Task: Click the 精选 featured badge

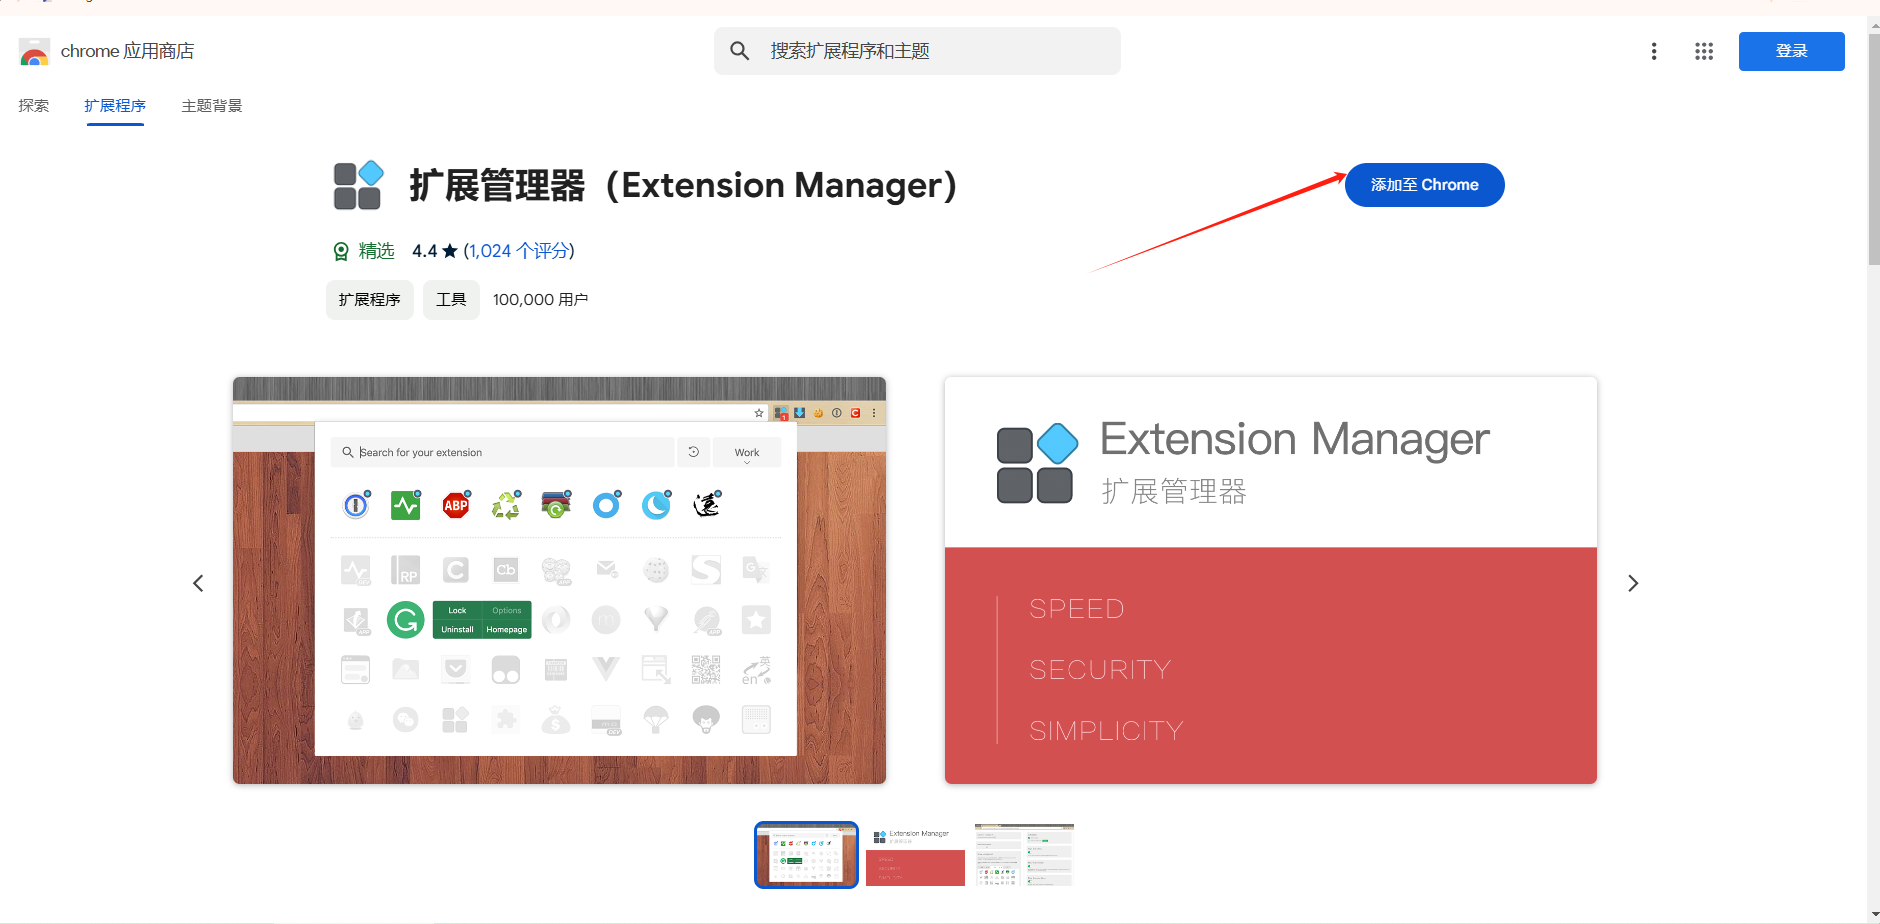Action: point(364,251)
